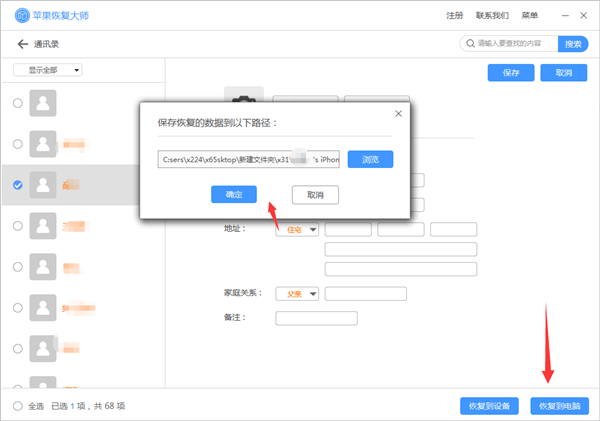600x421 pixels.
Task: Click the first contact's avatar icon
Action: pyautogui.click(x=42, y=103)
